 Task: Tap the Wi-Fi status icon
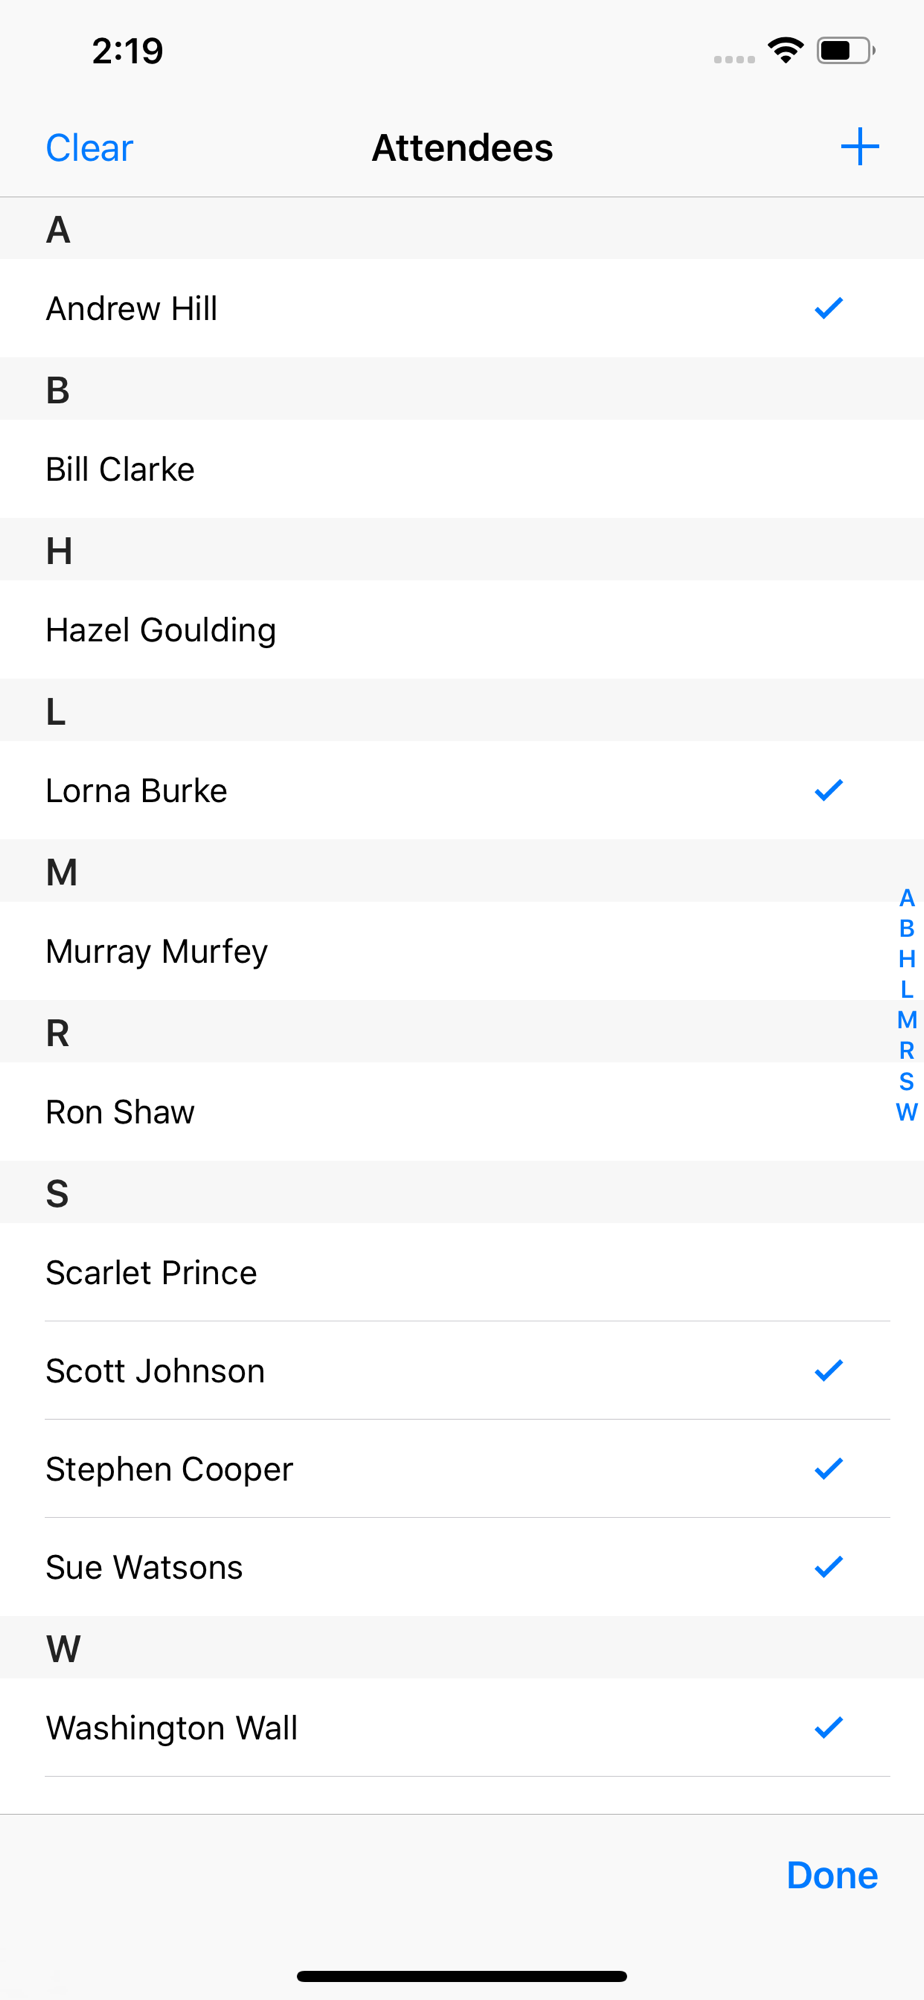pos(786,50)
